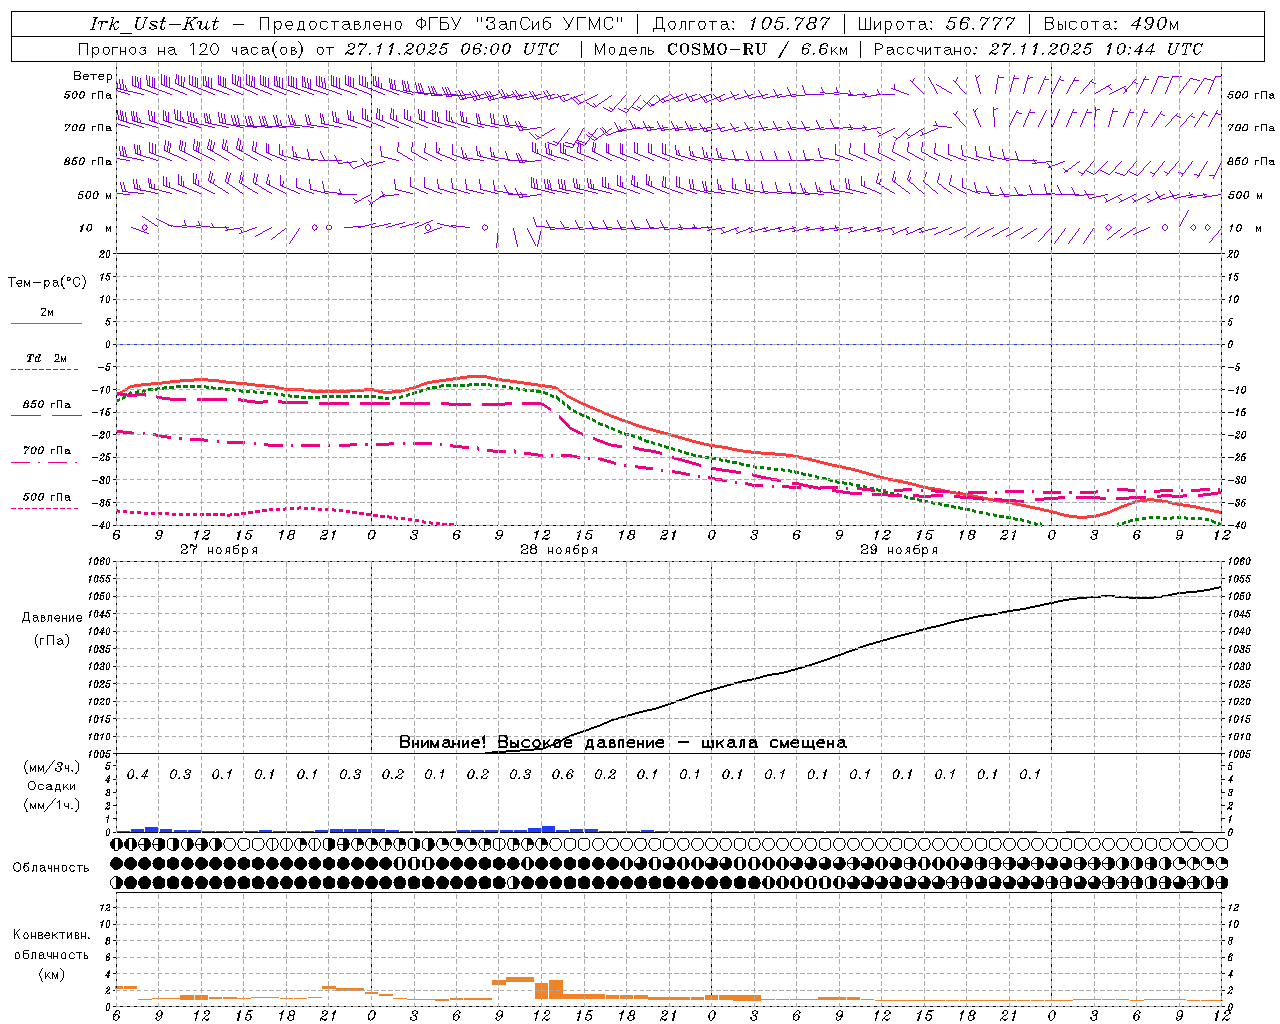Select the Тем-ра(°C) axis title

[x=47, y=283]
